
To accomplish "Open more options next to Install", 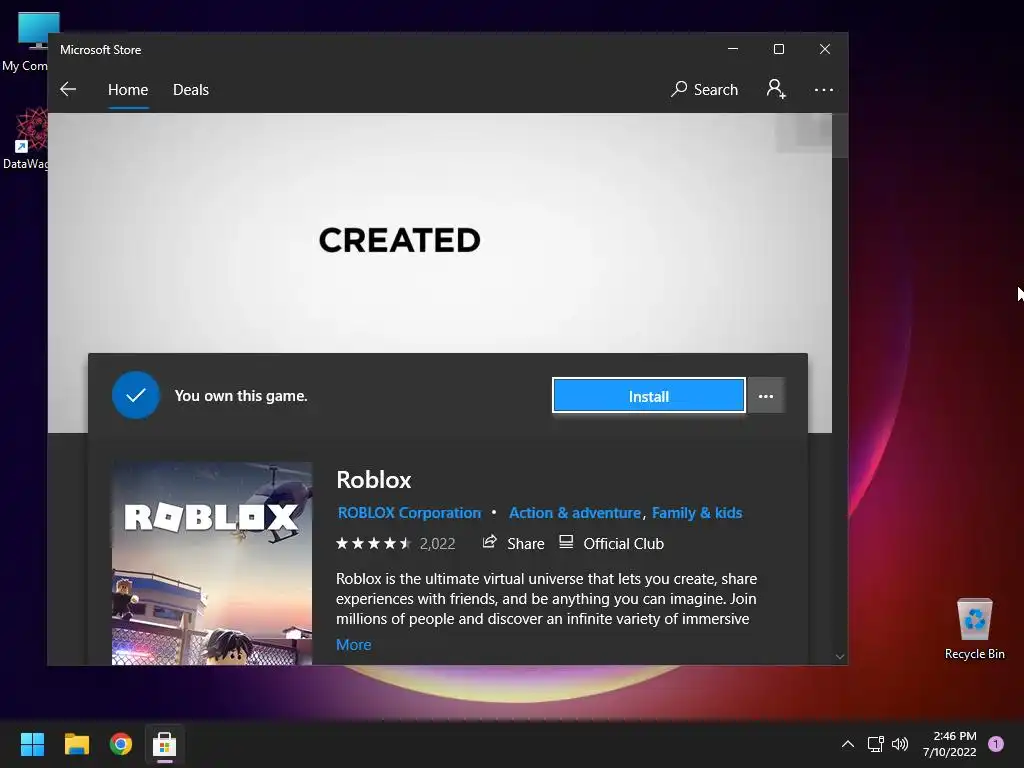I will [x=765, y=396].
